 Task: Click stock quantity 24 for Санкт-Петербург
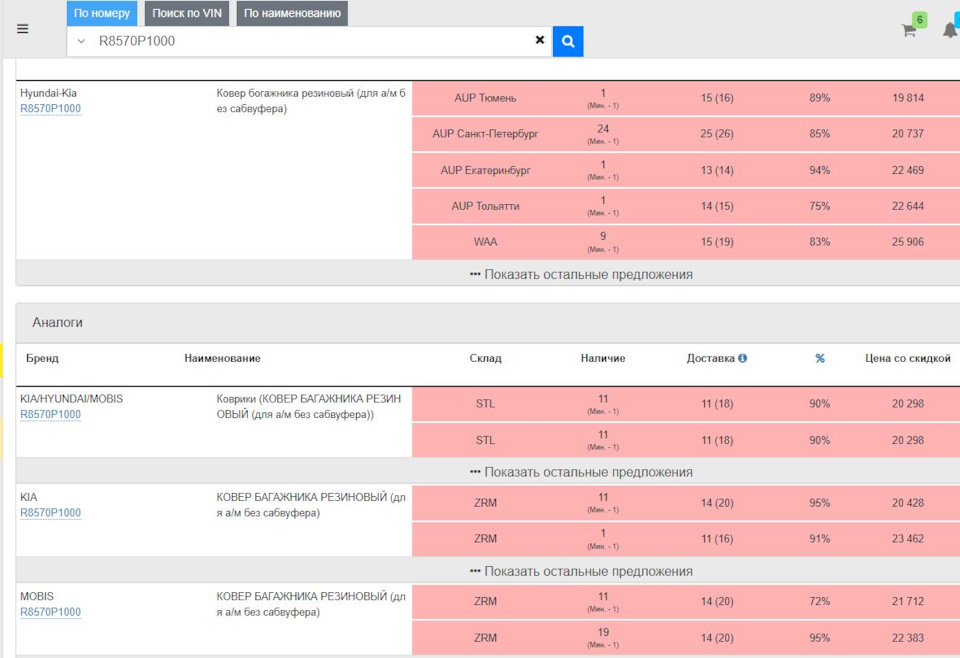[603, 129]
